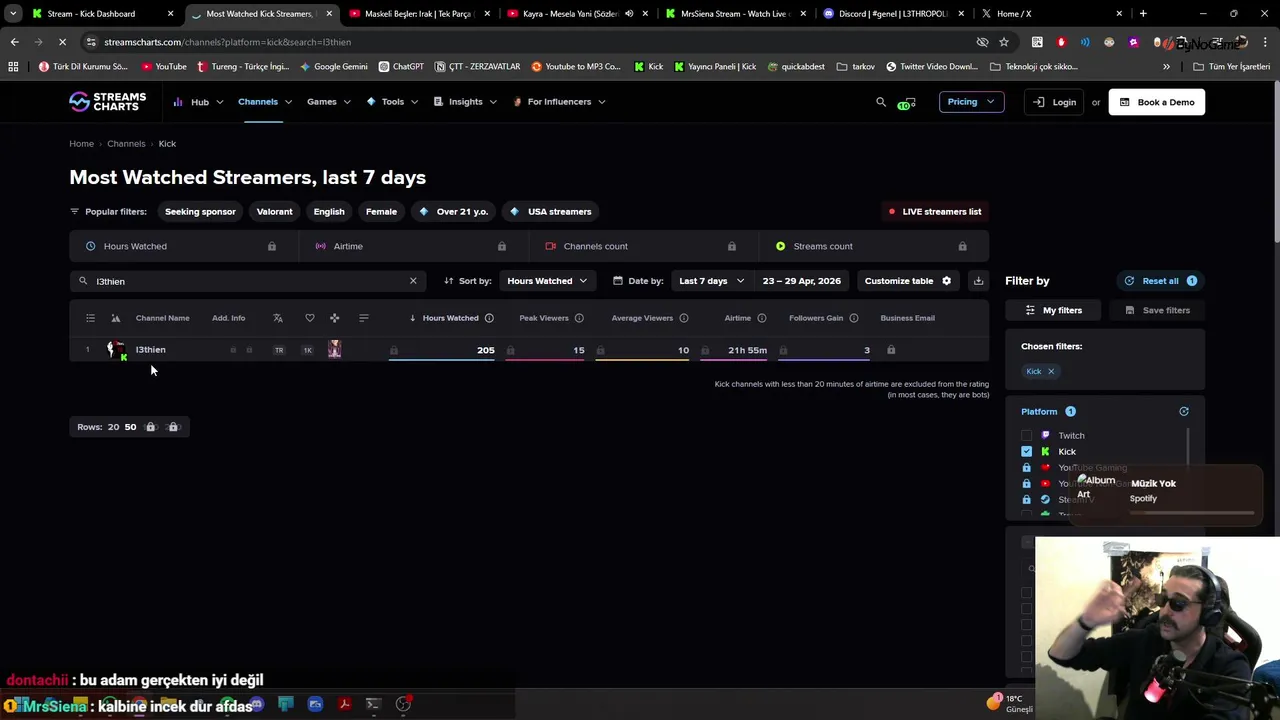
Task: Open the Pricing dropdown
Action: 971,102
